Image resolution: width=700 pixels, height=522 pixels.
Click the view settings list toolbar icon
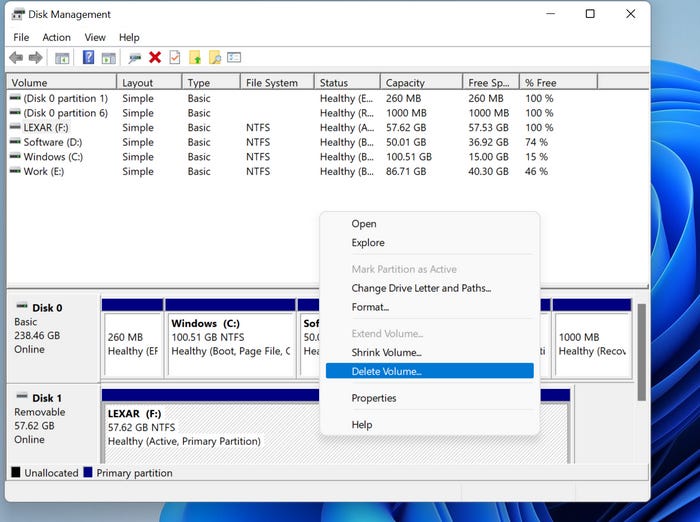[234, 57]
